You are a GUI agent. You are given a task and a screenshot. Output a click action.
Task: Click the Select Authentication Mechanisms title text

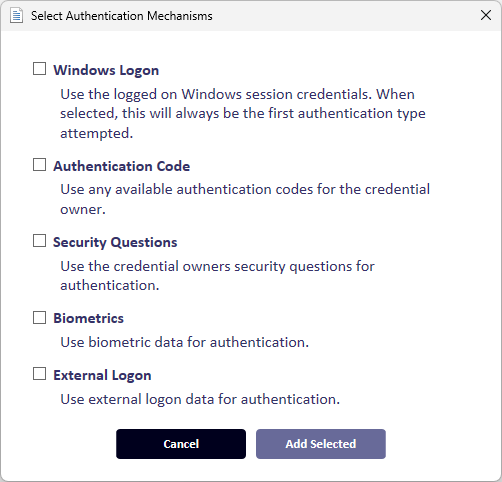click(122, 16)
